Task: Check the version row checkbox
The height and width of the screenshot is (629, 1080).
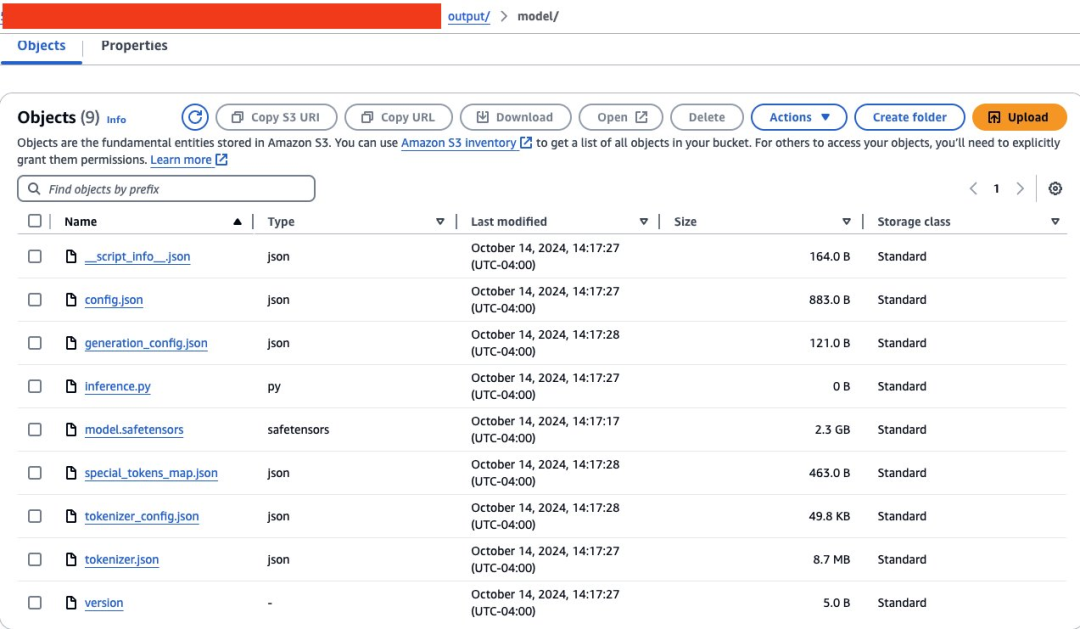Action: 34,603
